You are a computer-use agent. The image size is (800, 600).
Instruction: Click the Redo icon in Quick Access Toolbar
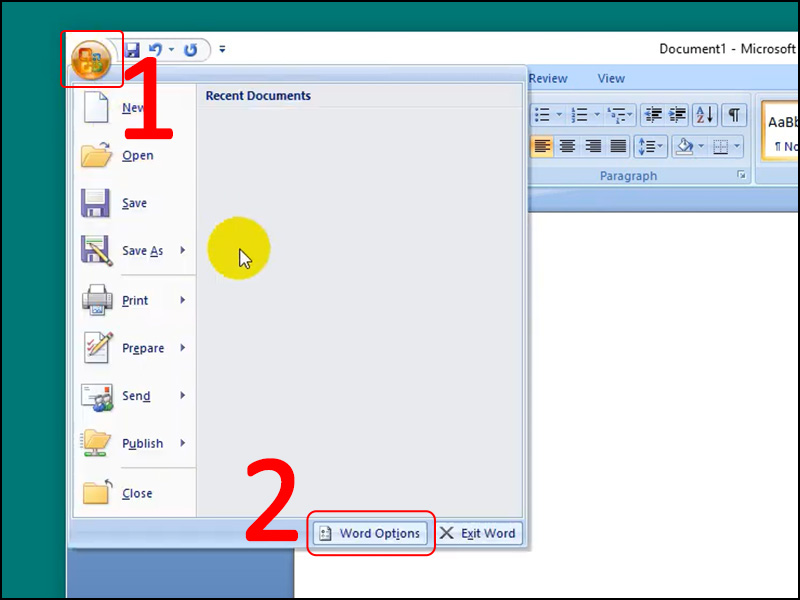tap(190, 48)
